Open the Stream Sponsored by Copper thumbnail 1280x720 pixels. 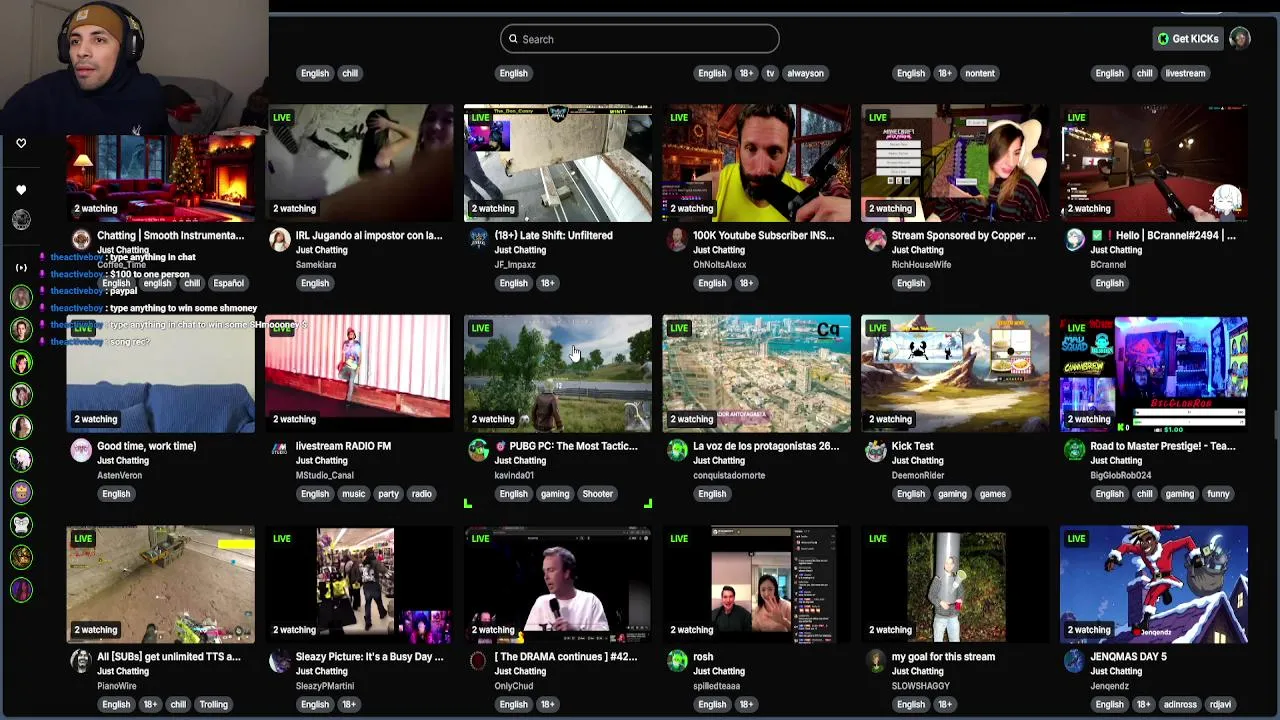(x=955, y=163)
